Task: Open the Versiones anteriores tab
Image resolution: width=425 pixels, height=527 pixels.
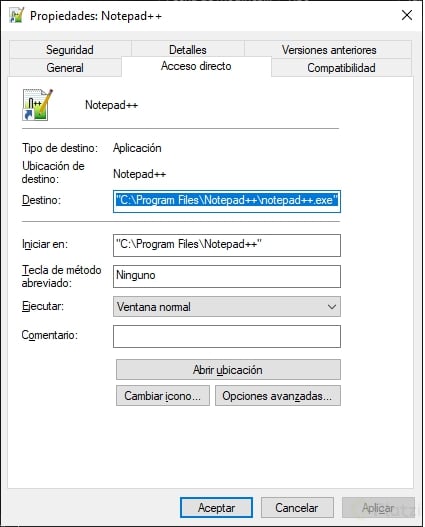Action: coord(329,50)
